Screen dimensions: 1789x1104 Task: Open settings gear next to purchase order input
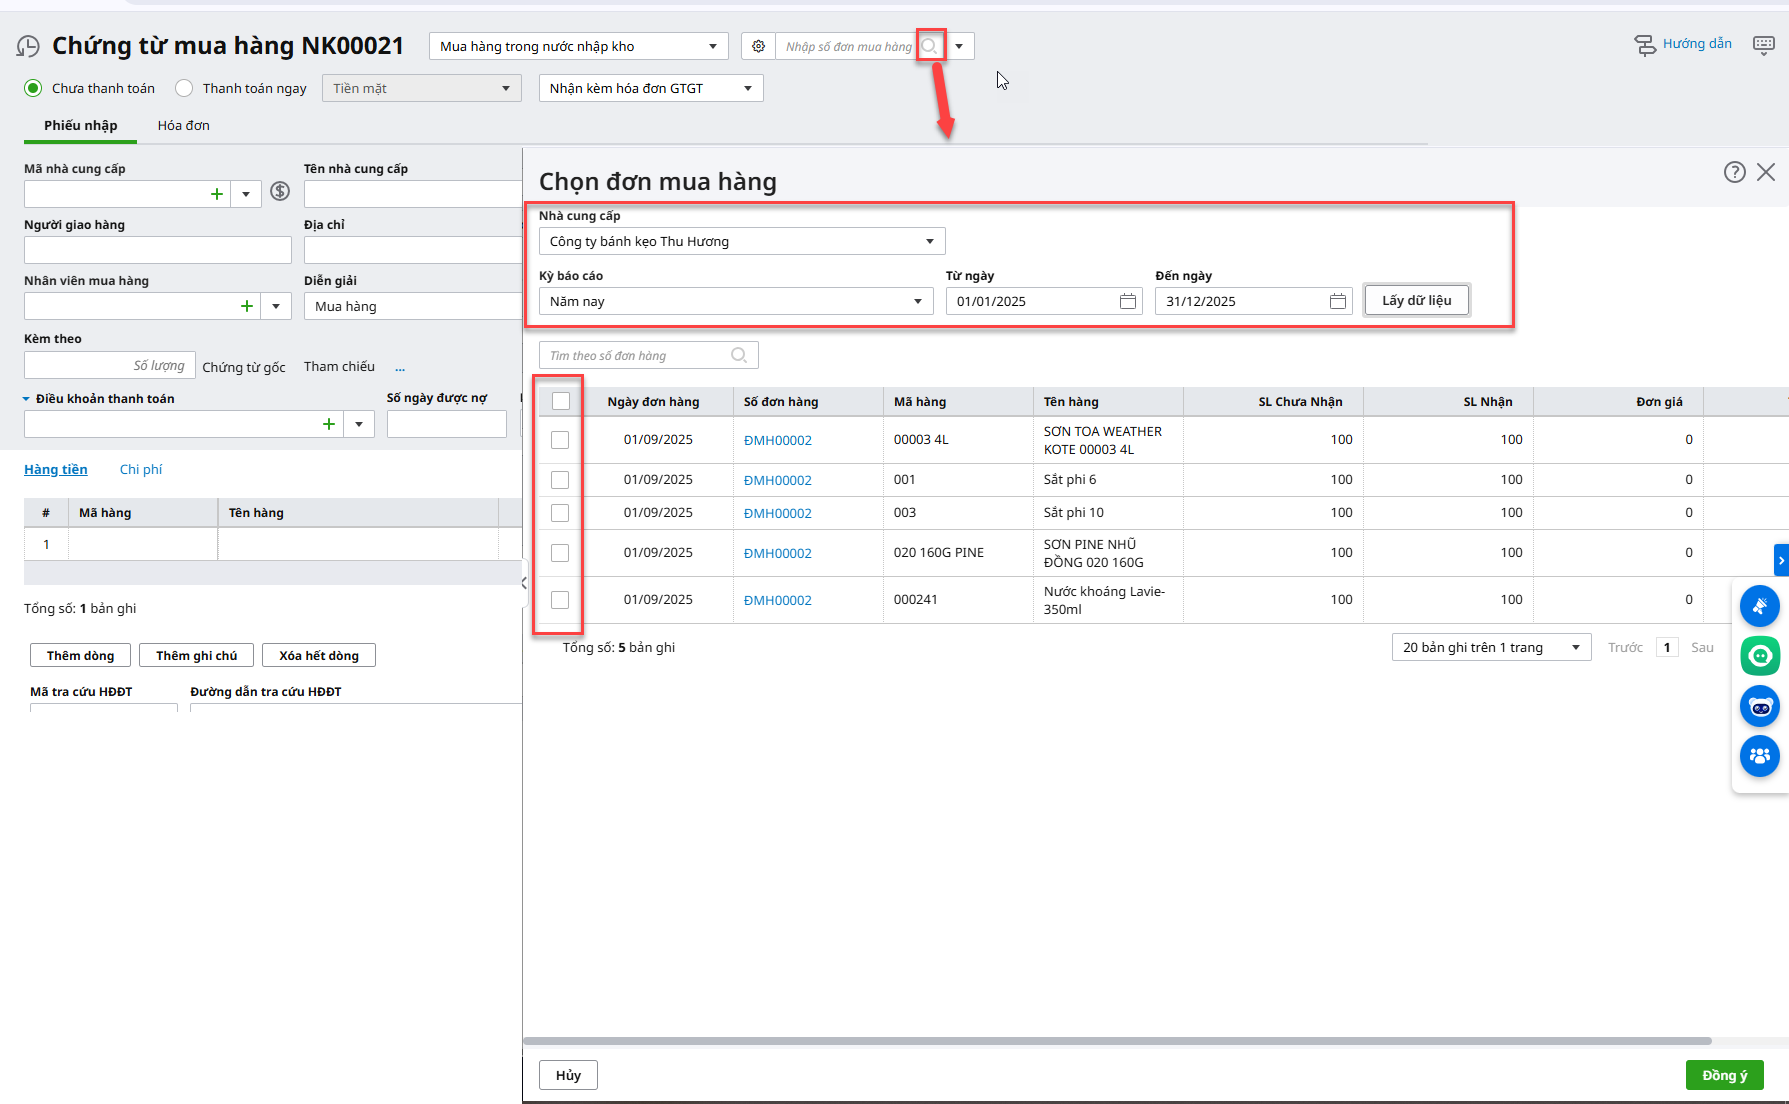pyautogui.click(x=758, y=46)
